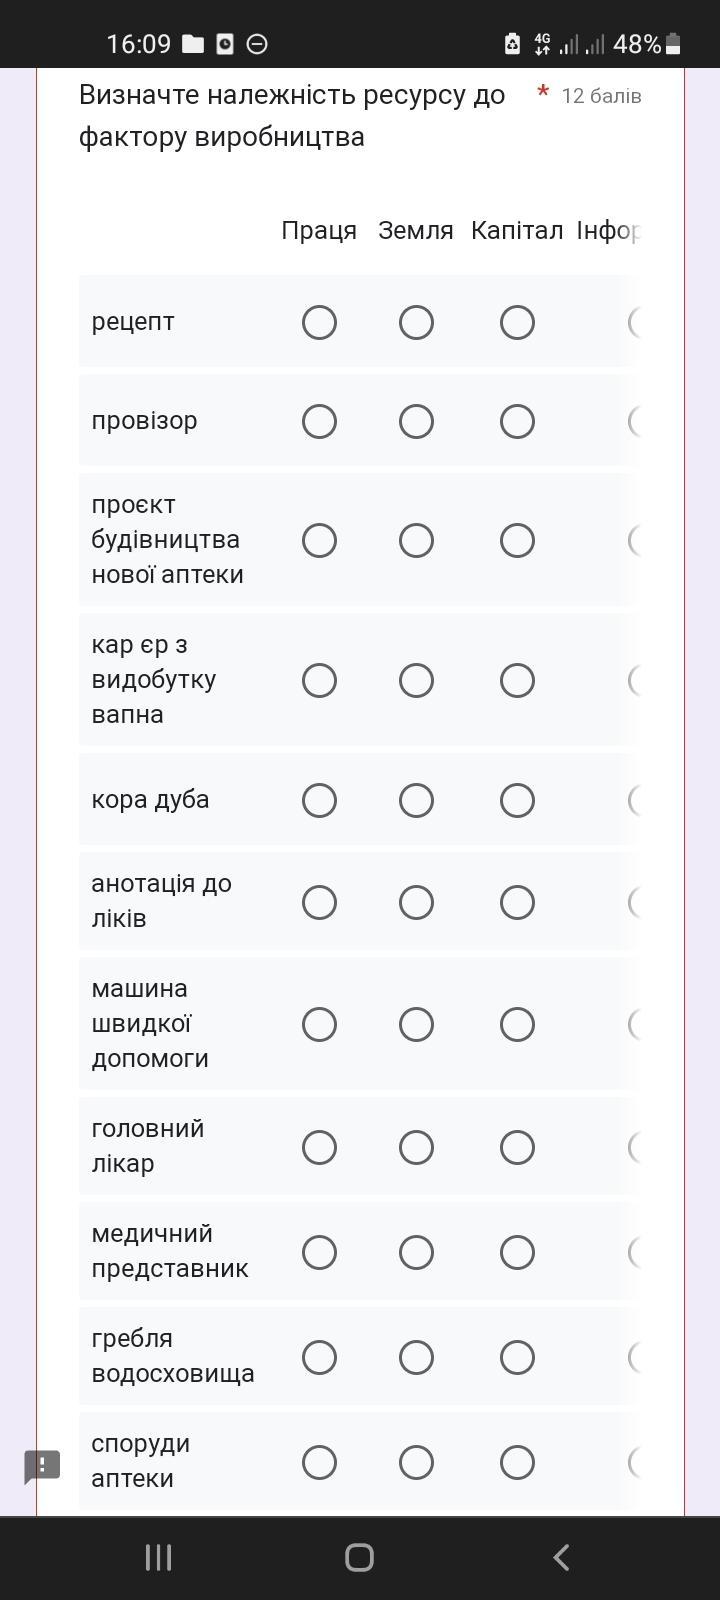Choose Земля for кар'єр з видобутку вапна
Viewport: 720px width, 1600px height.
click(416, 680)
